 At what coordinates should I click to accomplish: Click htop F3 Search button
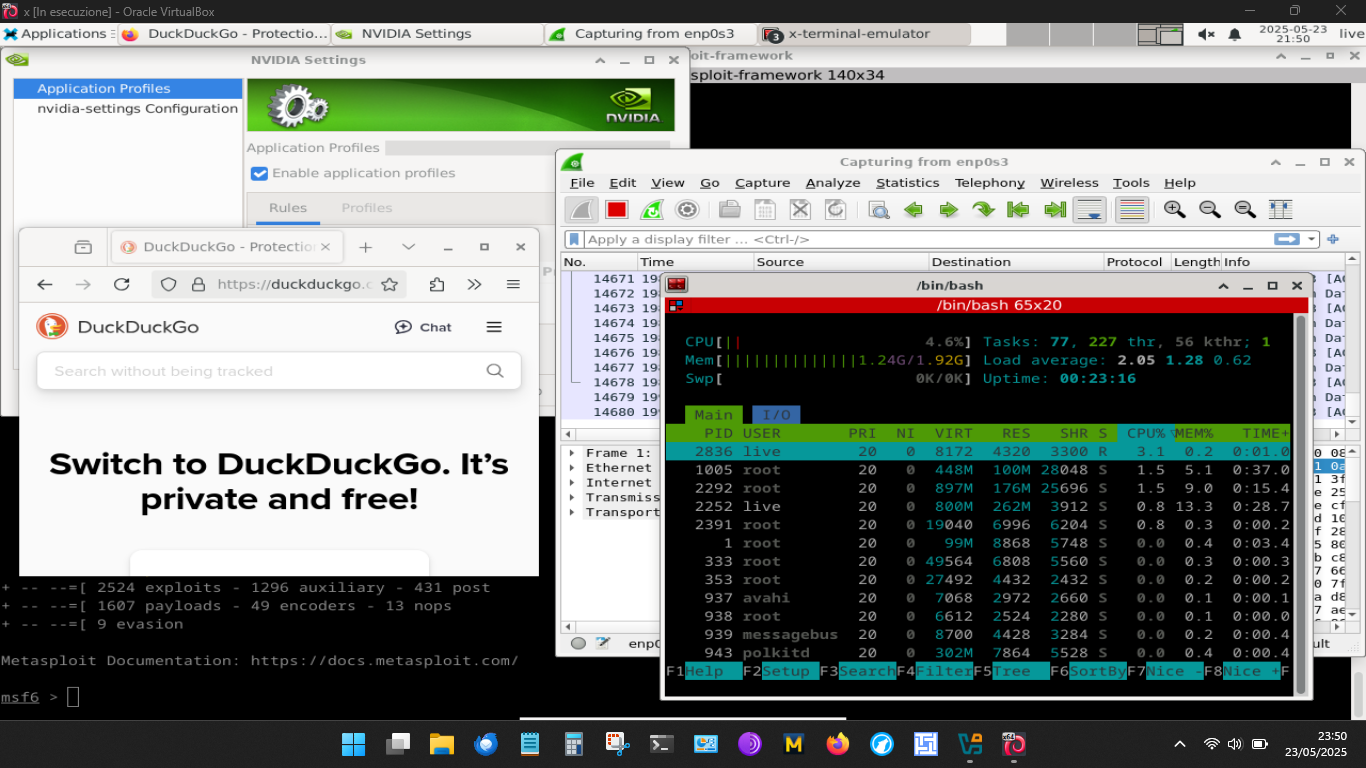point(857,671)
